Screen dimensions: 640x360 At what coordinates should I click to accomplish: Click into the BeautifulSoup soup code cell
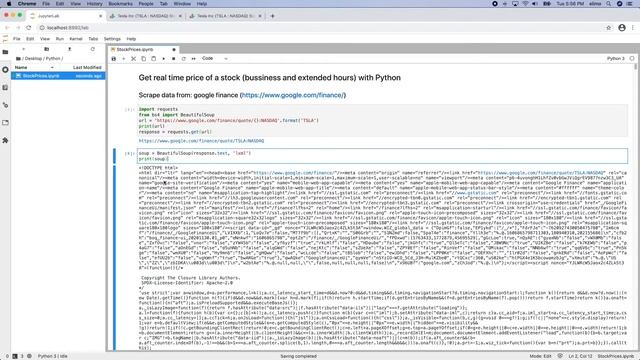click(382, 156)
